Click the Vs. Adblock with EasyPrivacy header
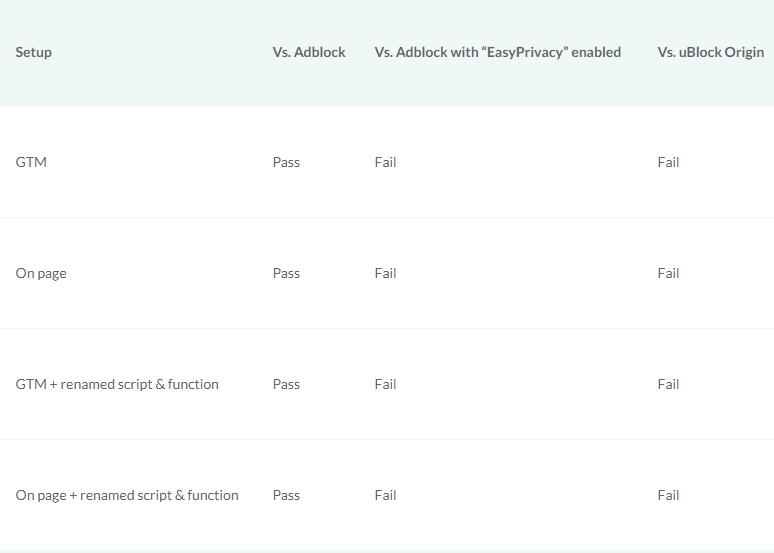774x553 pixels. pyautogui.click(x=498, y=52)
